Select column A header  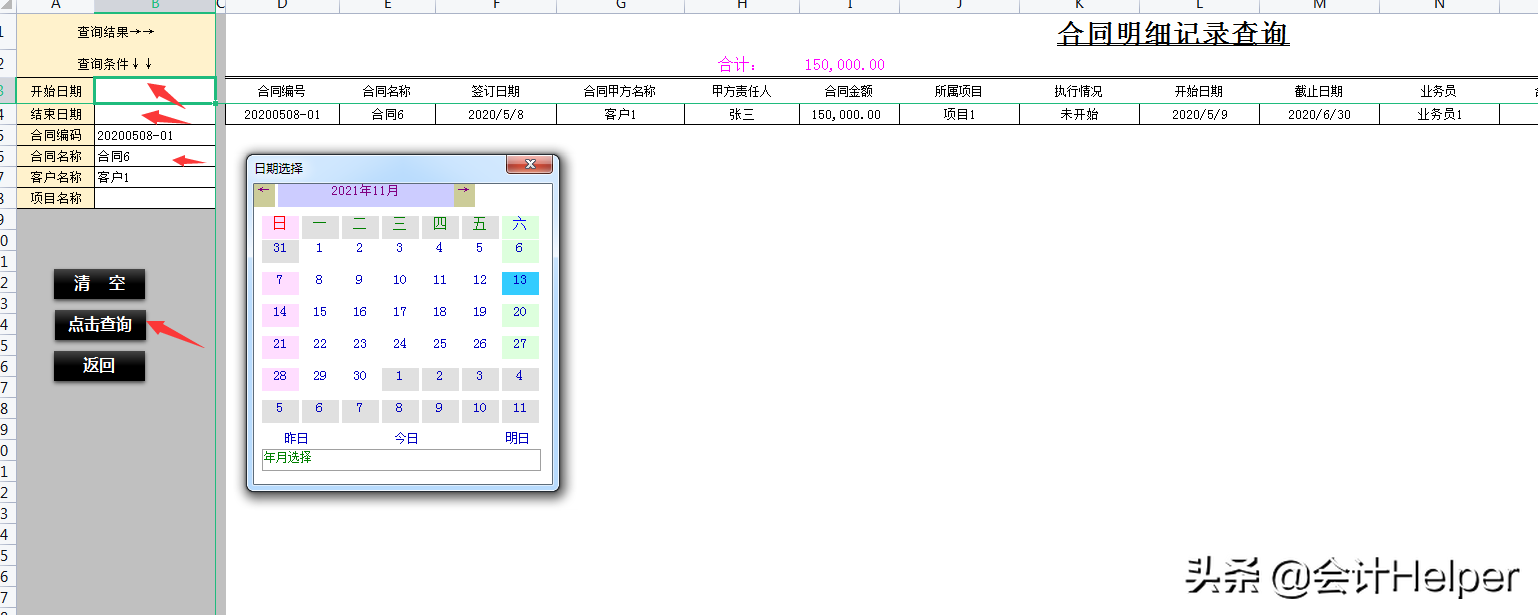pos(56,6)
